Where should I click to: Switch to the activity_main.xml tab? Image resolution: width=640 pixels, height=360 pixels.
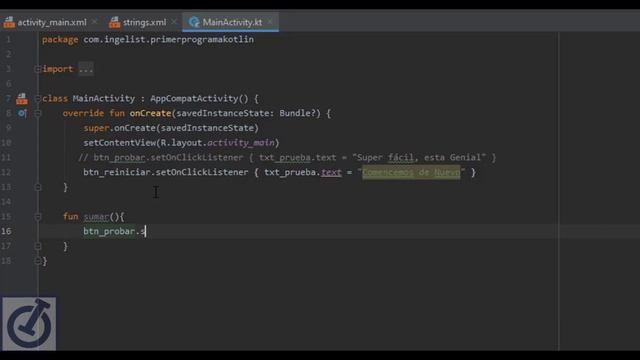click(x=52, y=22)
